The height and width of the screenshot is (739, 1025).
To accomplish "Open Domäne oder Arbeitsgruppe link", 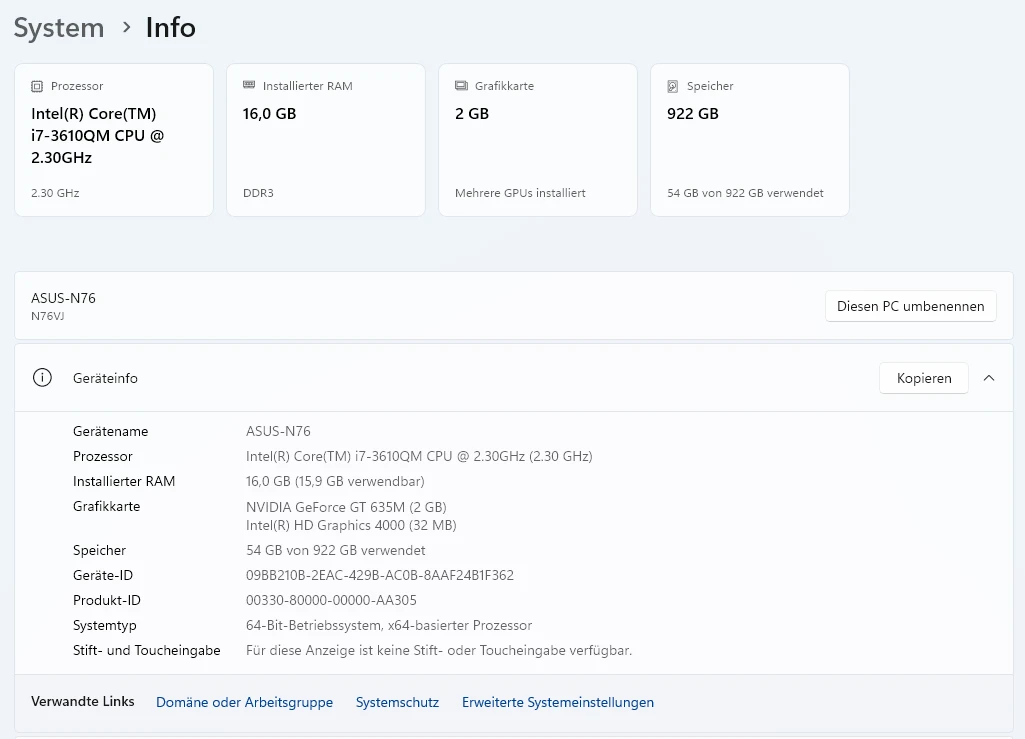I will tap(244, 702).
